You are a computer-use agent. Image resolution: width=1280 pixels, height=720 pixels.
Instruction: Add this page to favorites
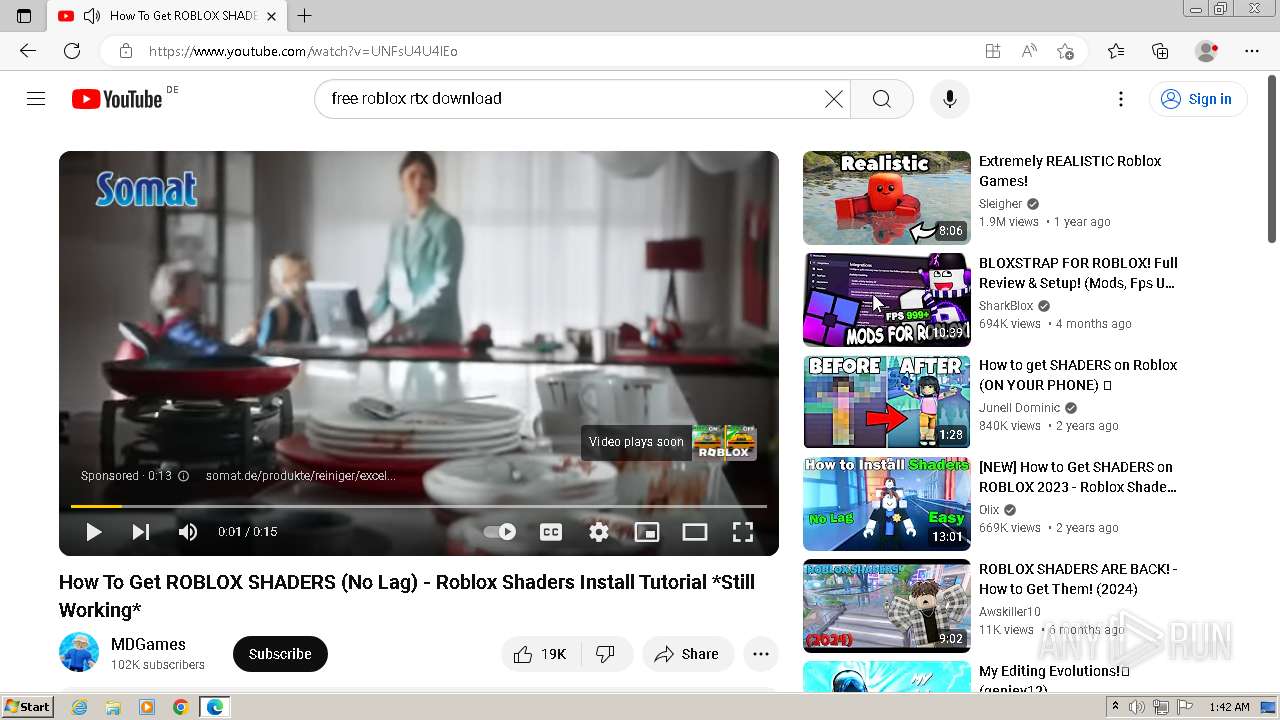pyautogui.click(x=1065, y=51)
